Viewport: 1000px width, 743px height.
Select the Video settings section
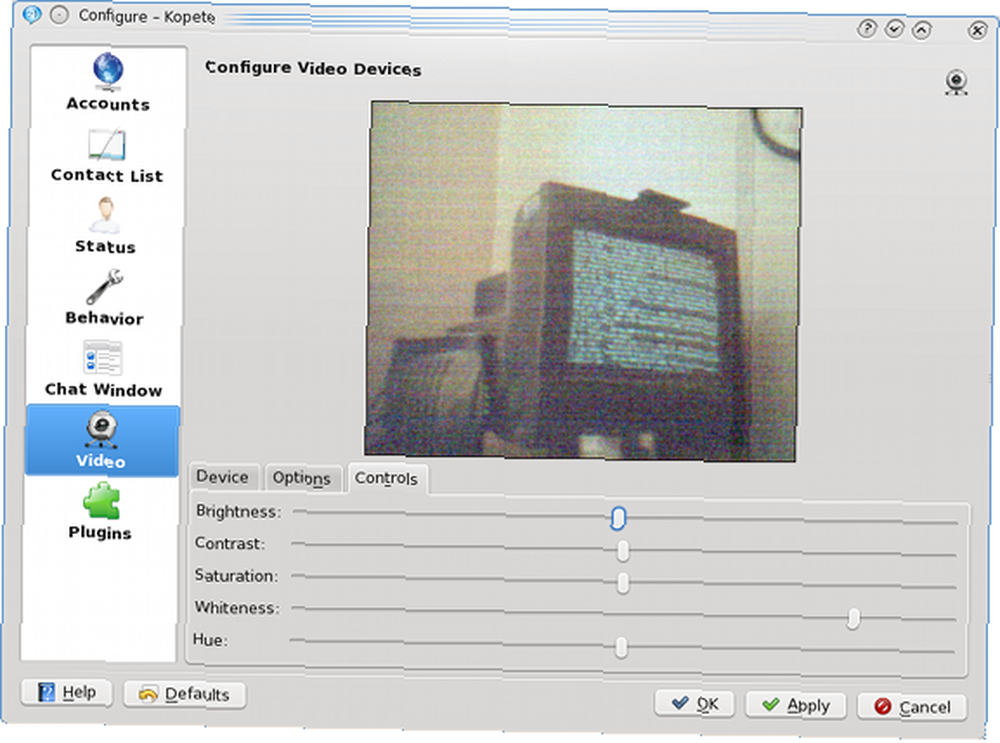(x=102, y=441)
